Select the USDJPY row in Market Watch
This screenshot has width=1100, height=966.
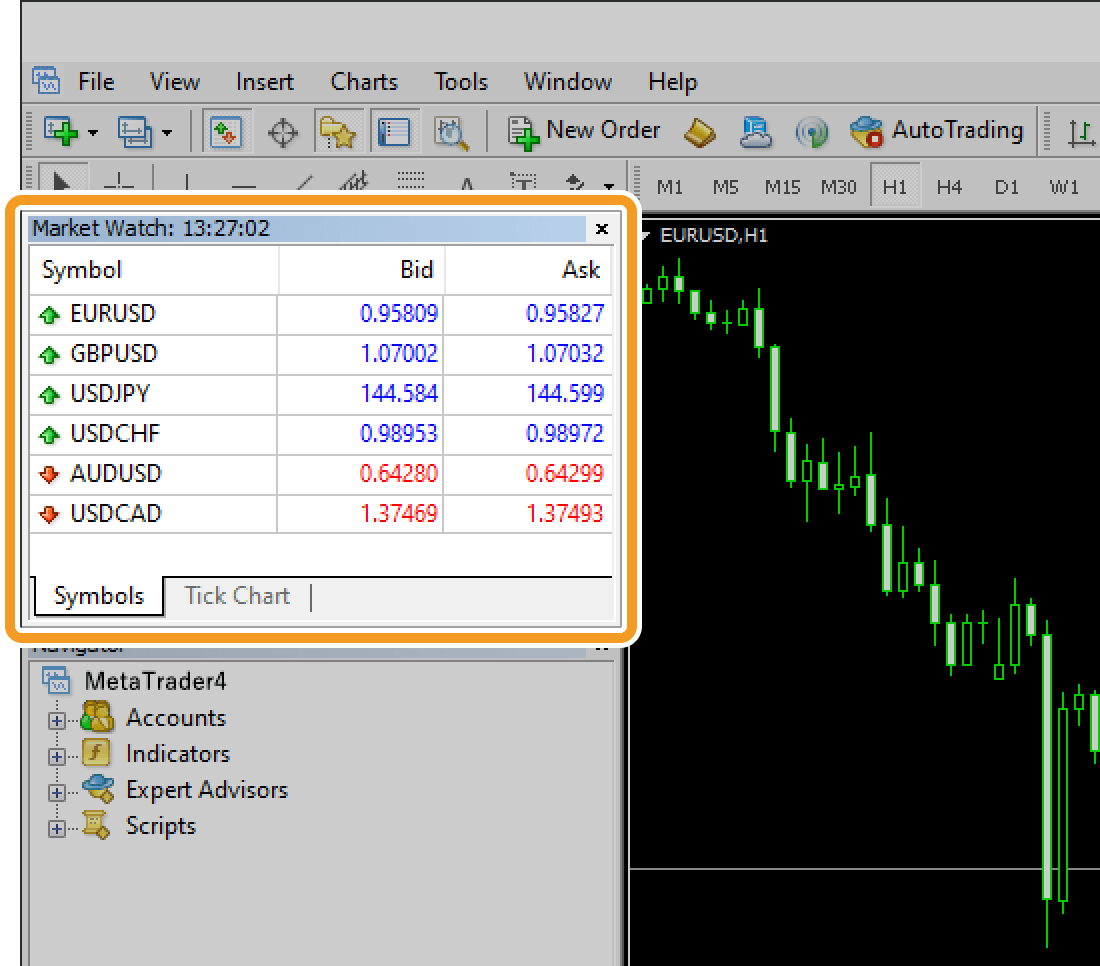click(x=110, y=394)
